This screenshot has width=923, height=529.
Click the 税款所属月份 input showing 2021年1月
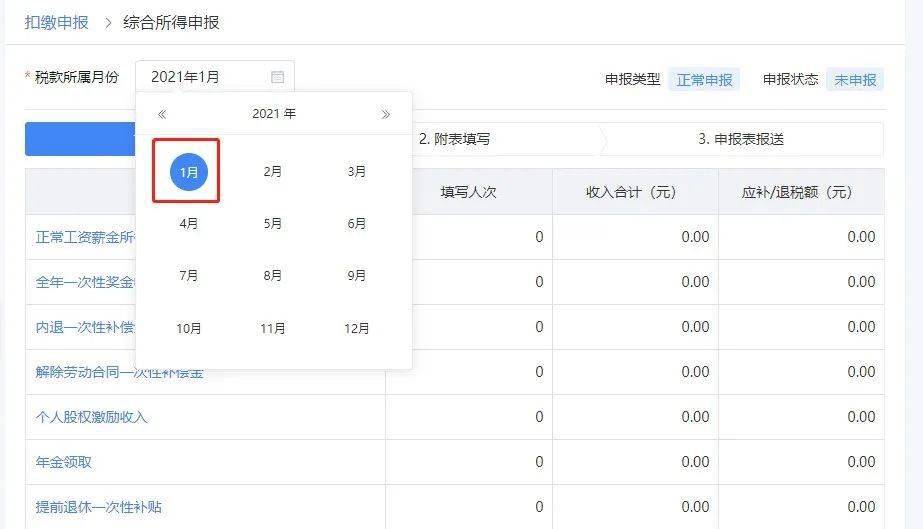215,76
